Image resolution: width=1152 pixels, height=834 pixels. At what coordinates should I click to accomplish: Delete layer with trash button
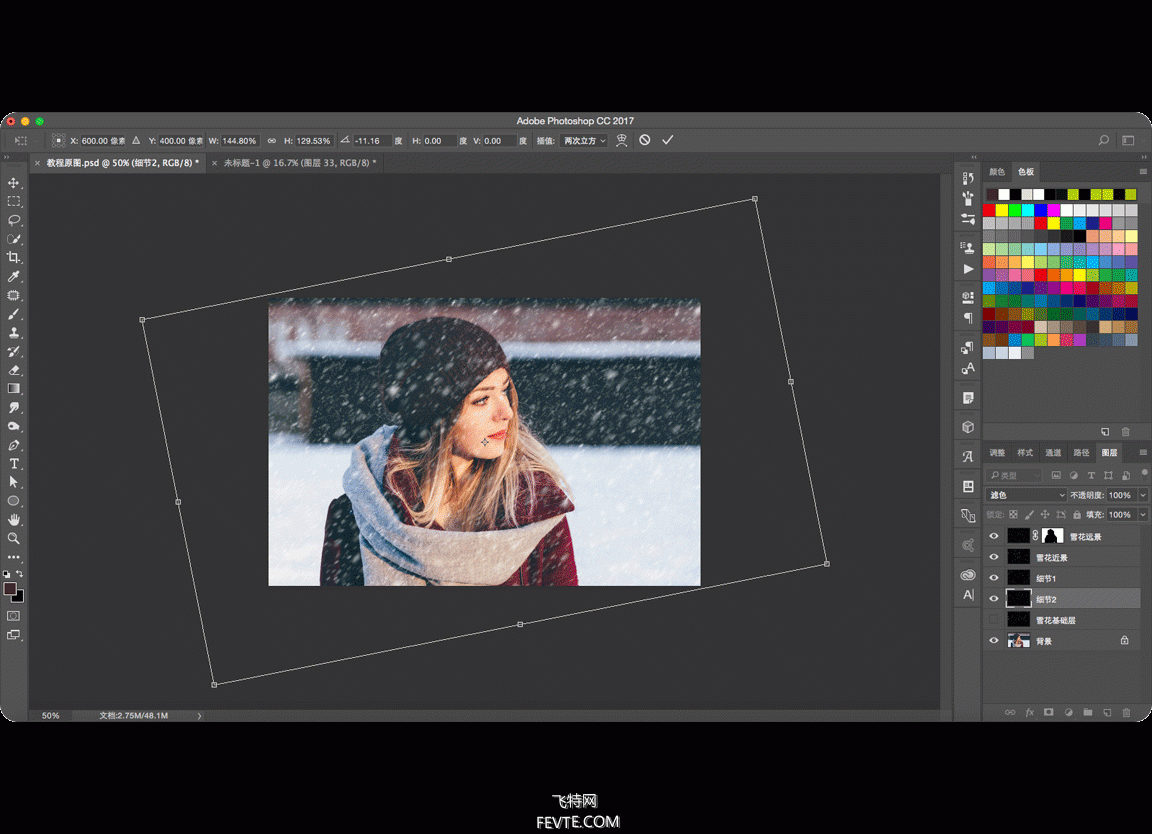[x=1126, y=713]
